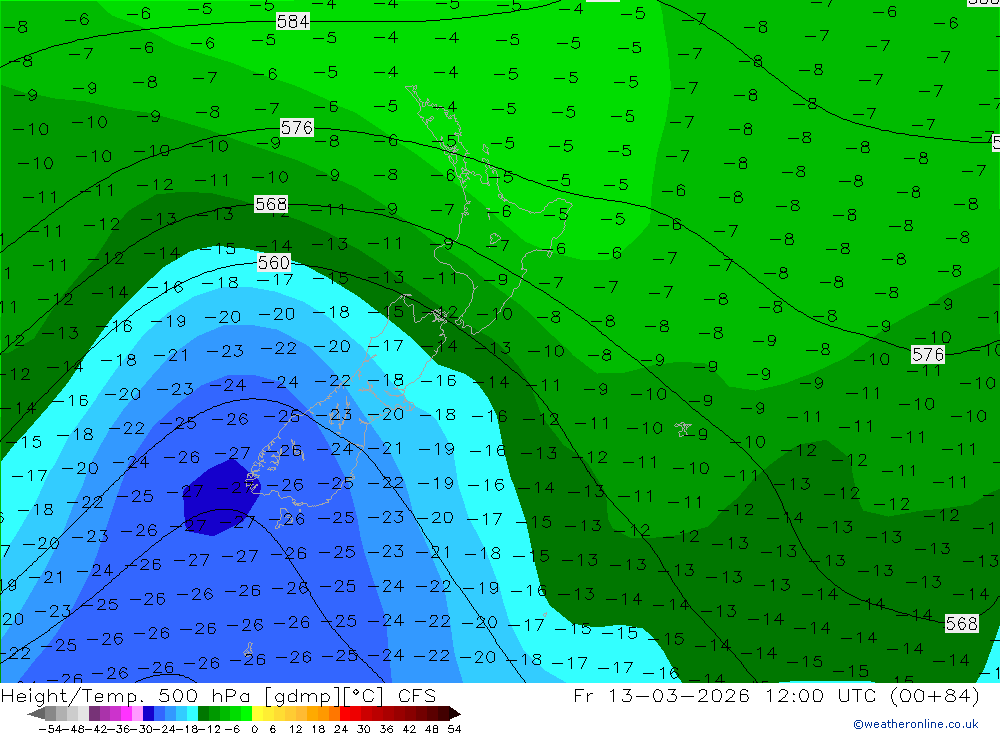This screenshot has width=1000, height=733.
Task: Click the -54 value under the color scale
Action: tap(50, 729)
